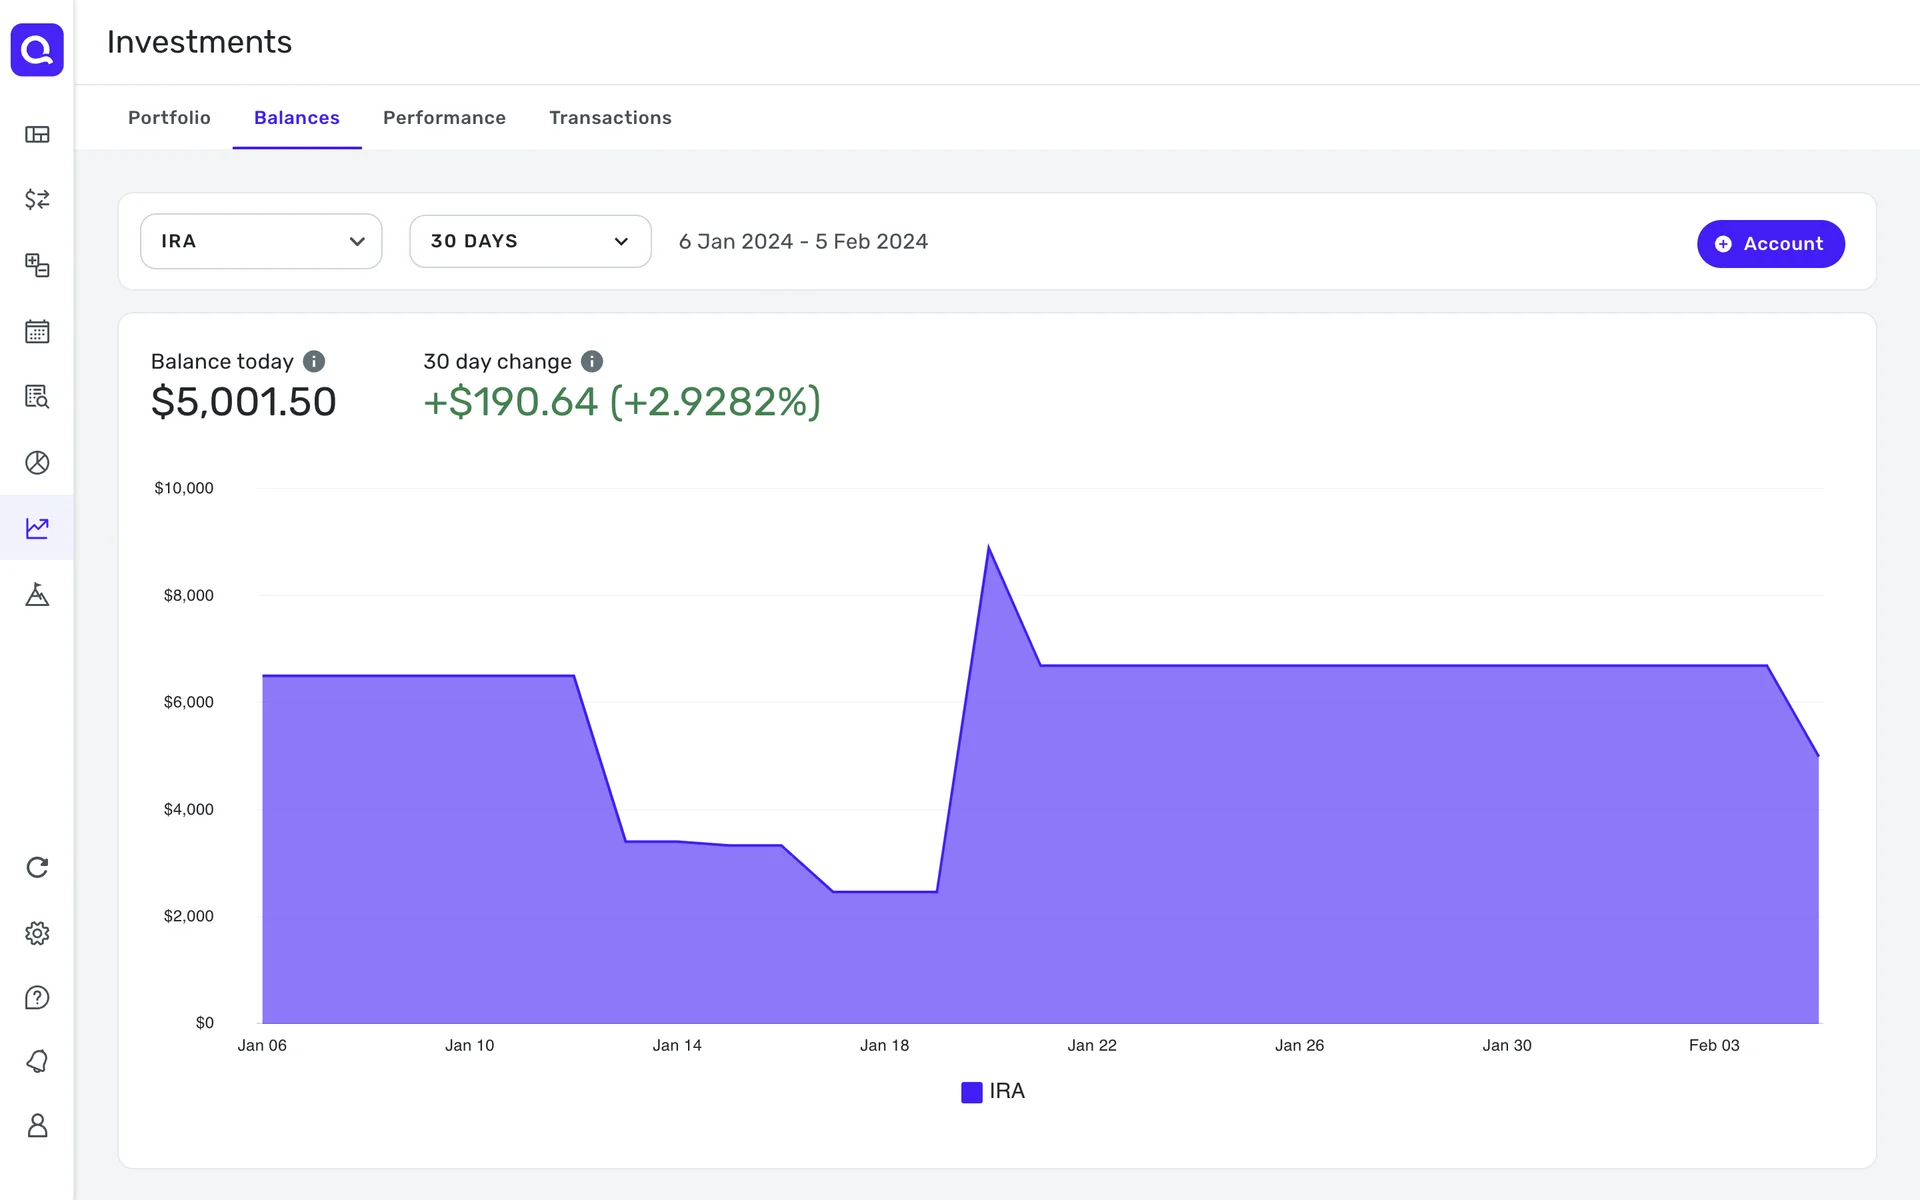Open the goals mountain sidebar icon
The image size is (1920, 1200).
click(37, 594)
